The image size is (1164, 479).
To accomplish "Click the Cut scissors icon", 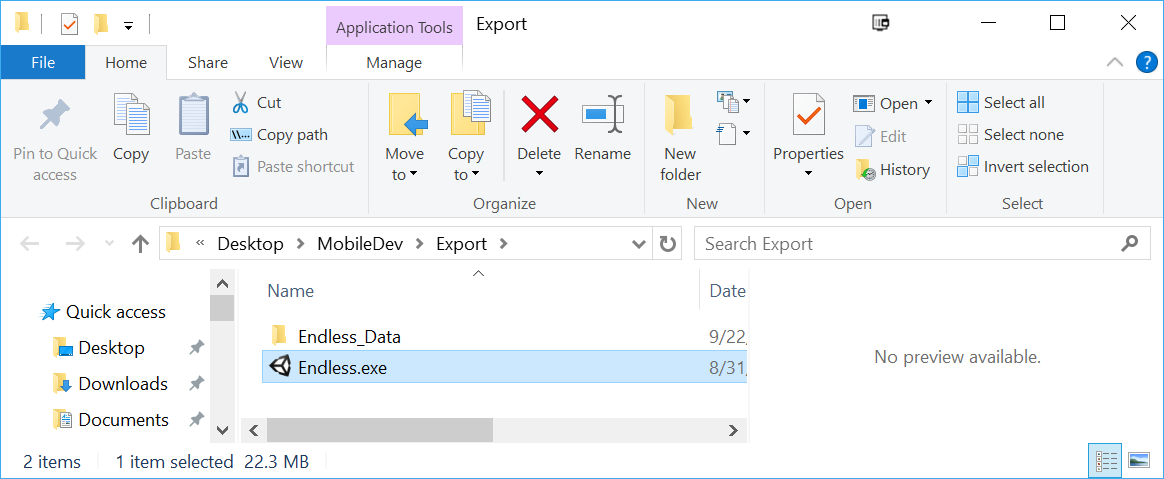I will pos(240,102).
